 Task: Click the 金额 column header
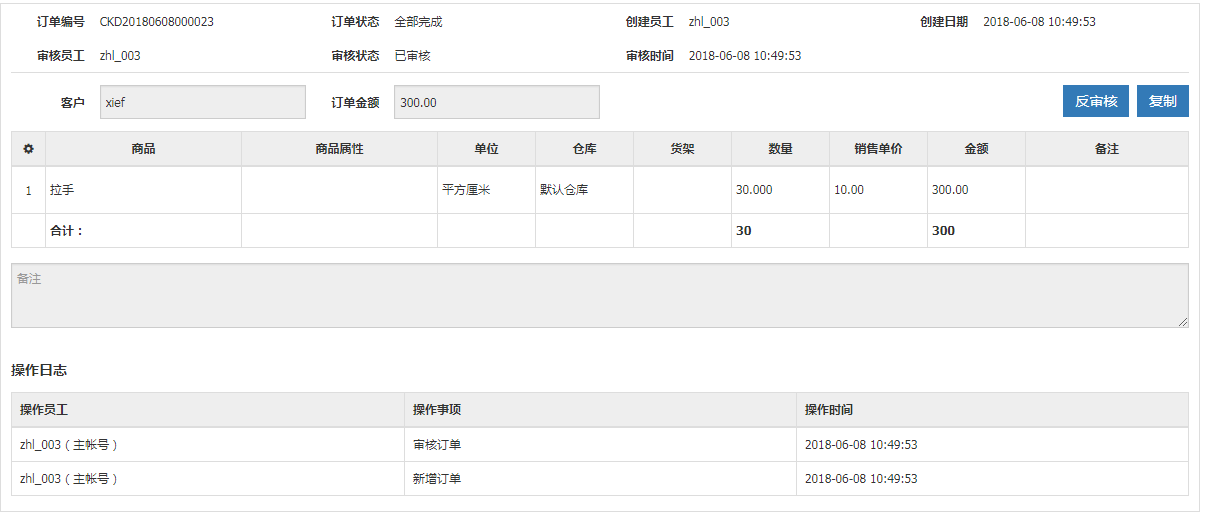[x=976, y=149]
